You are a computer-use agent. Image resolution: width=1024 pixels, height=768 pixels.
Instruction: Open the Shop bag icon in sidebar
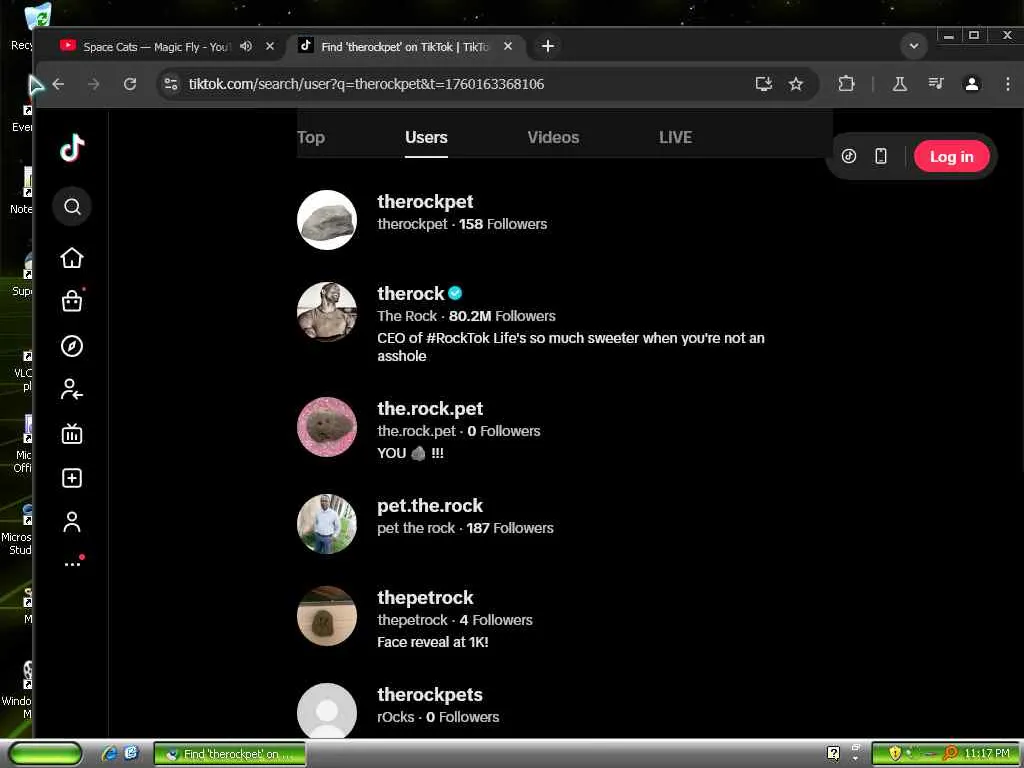click(x=72, y=301)
